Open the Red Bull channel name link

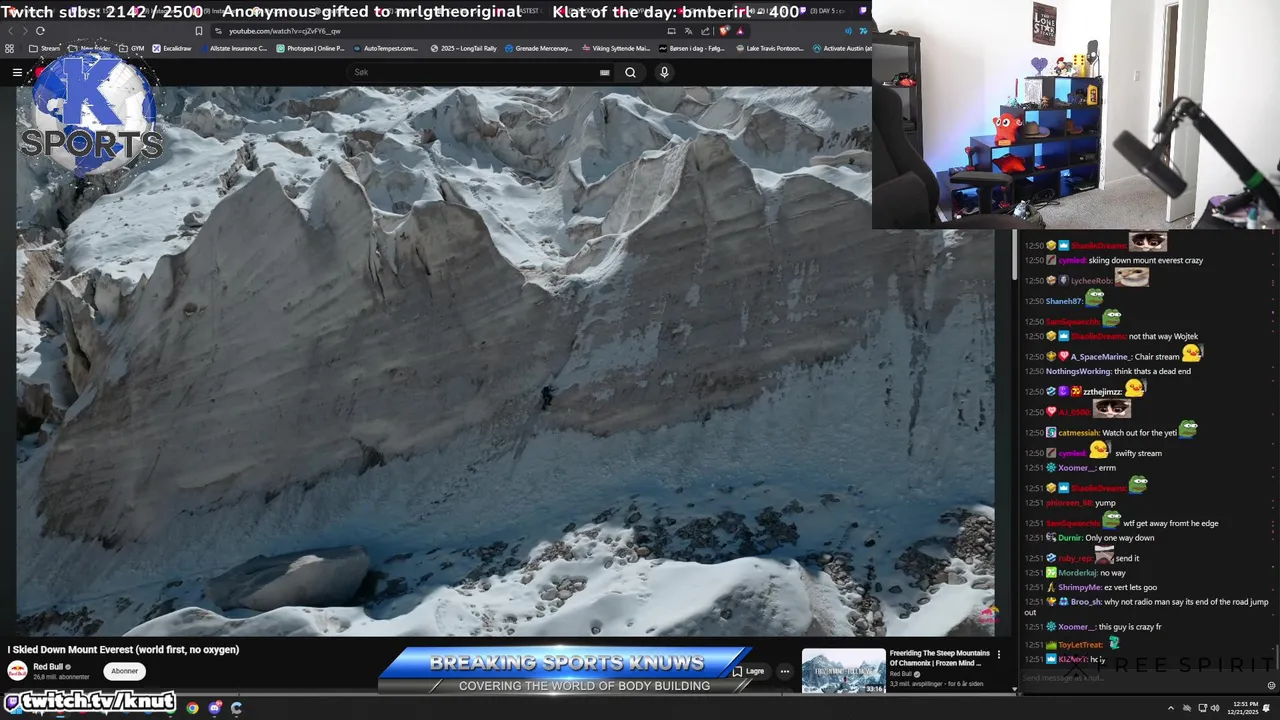click(48, 667)
